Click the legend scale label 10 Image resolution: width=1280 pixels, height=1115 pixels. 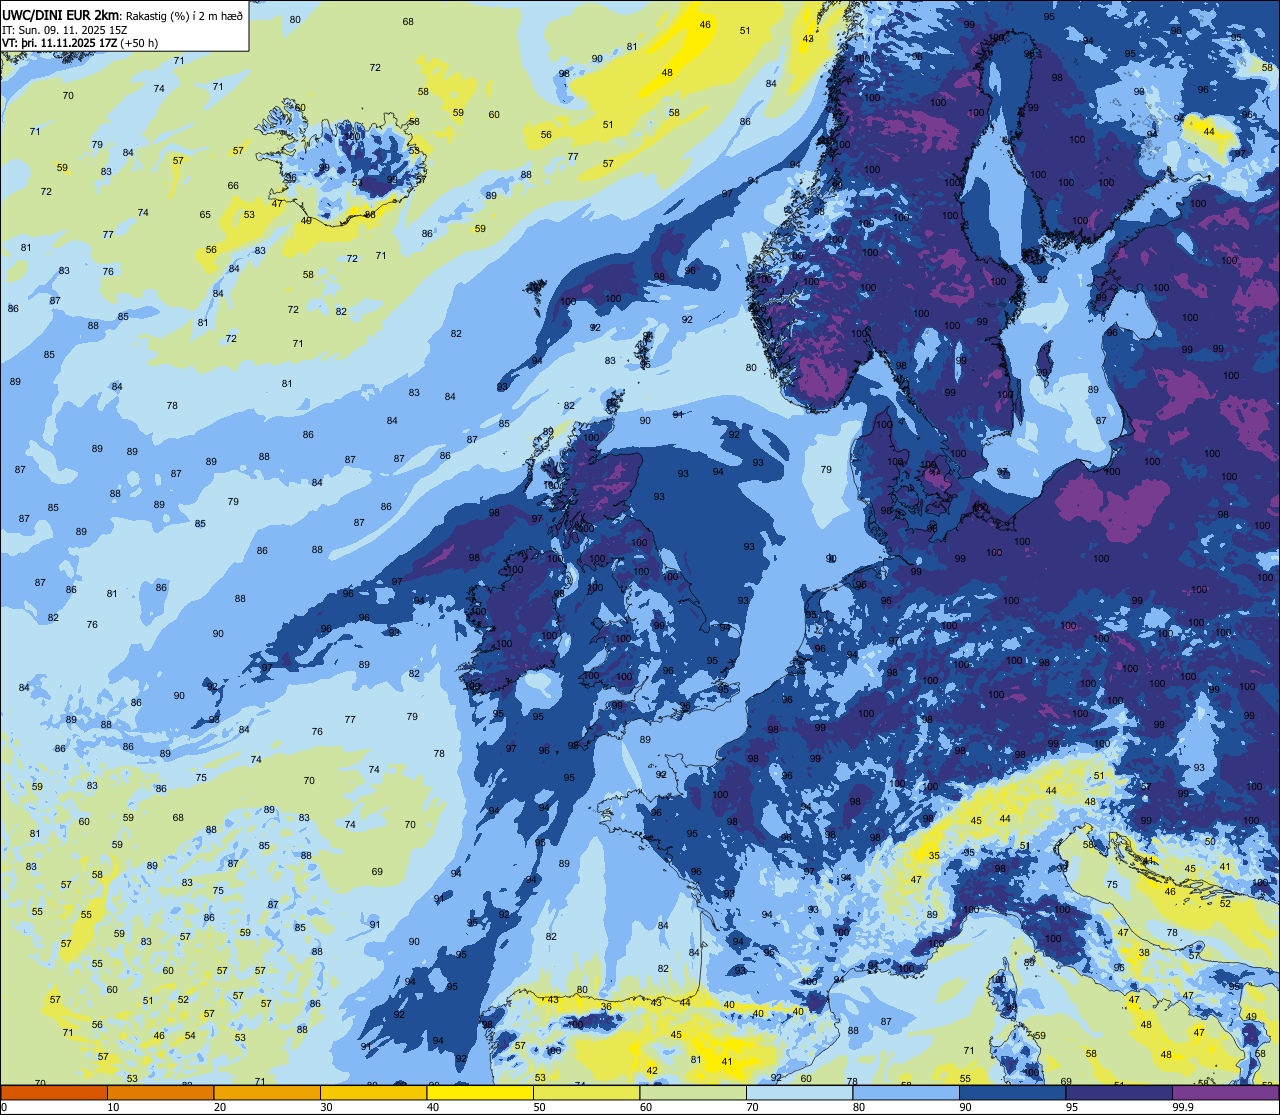(113, 1107)
